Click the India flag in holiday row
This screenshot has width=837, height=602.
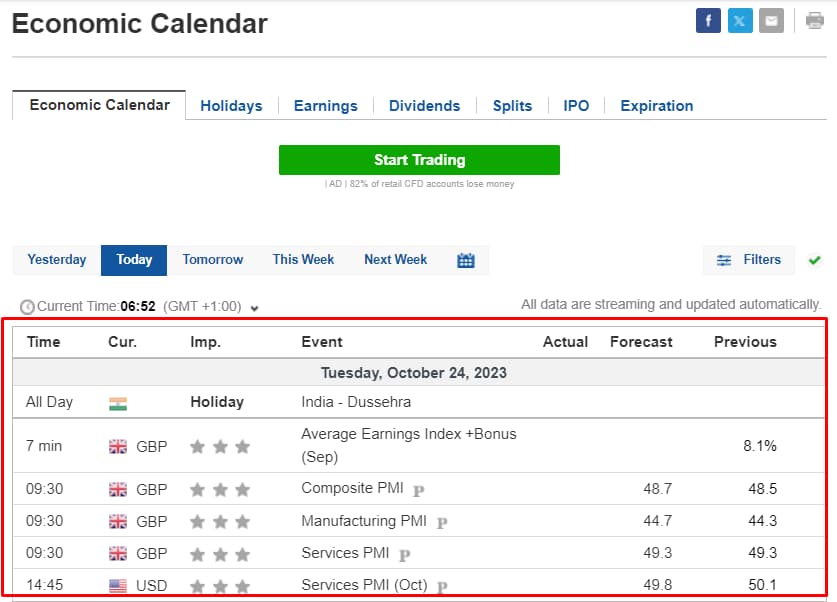pos(118,404)
